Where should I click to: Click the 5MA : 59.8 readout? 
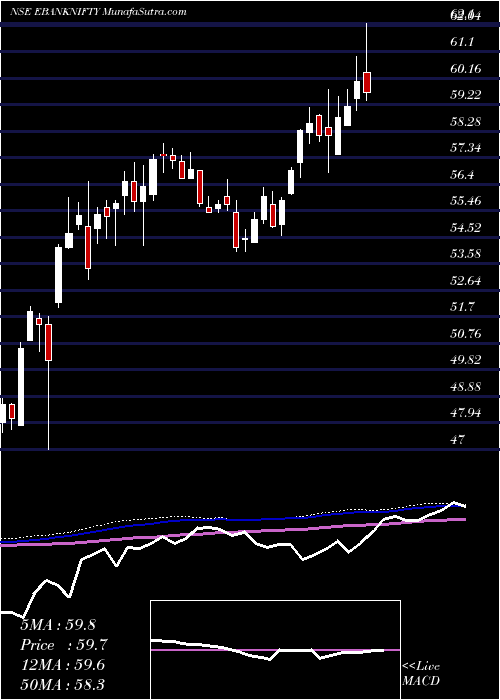tap(58, 624)
